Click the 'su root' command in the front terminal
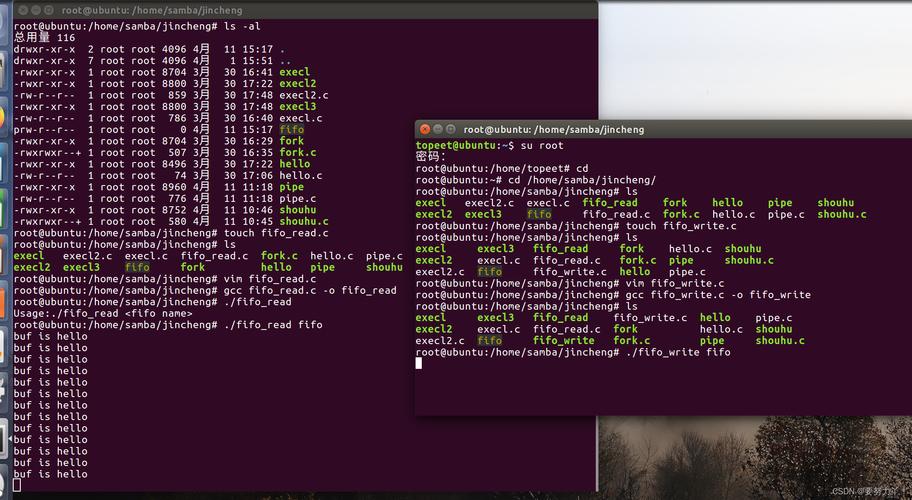This screenshot has width=912, height=500. click(542, 145)
